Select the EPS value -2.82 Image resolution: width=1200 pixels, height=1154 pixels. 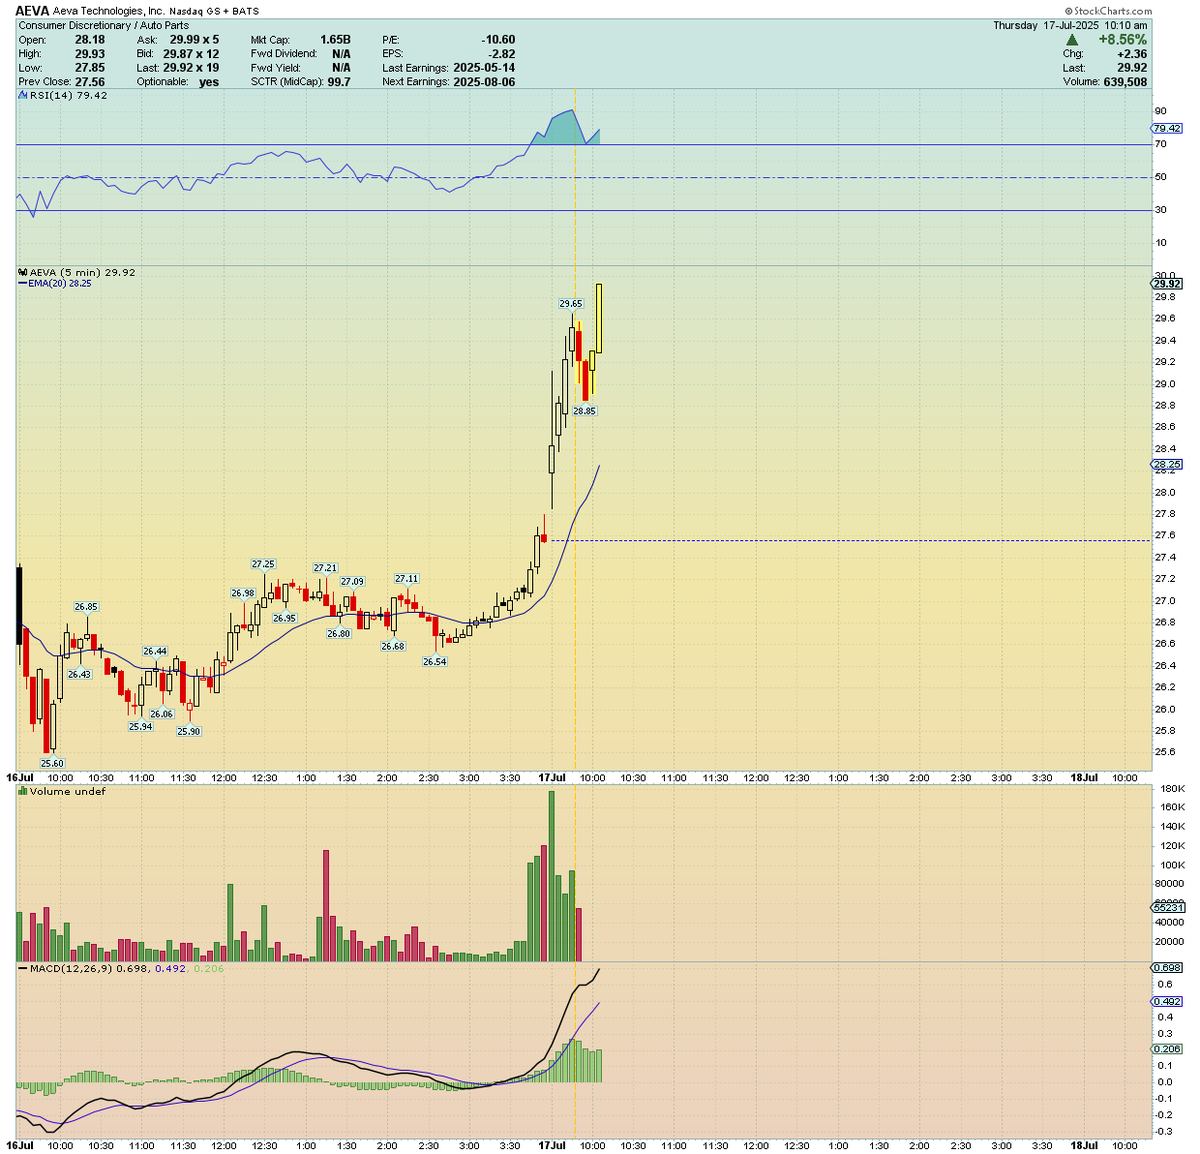(501, 54)
